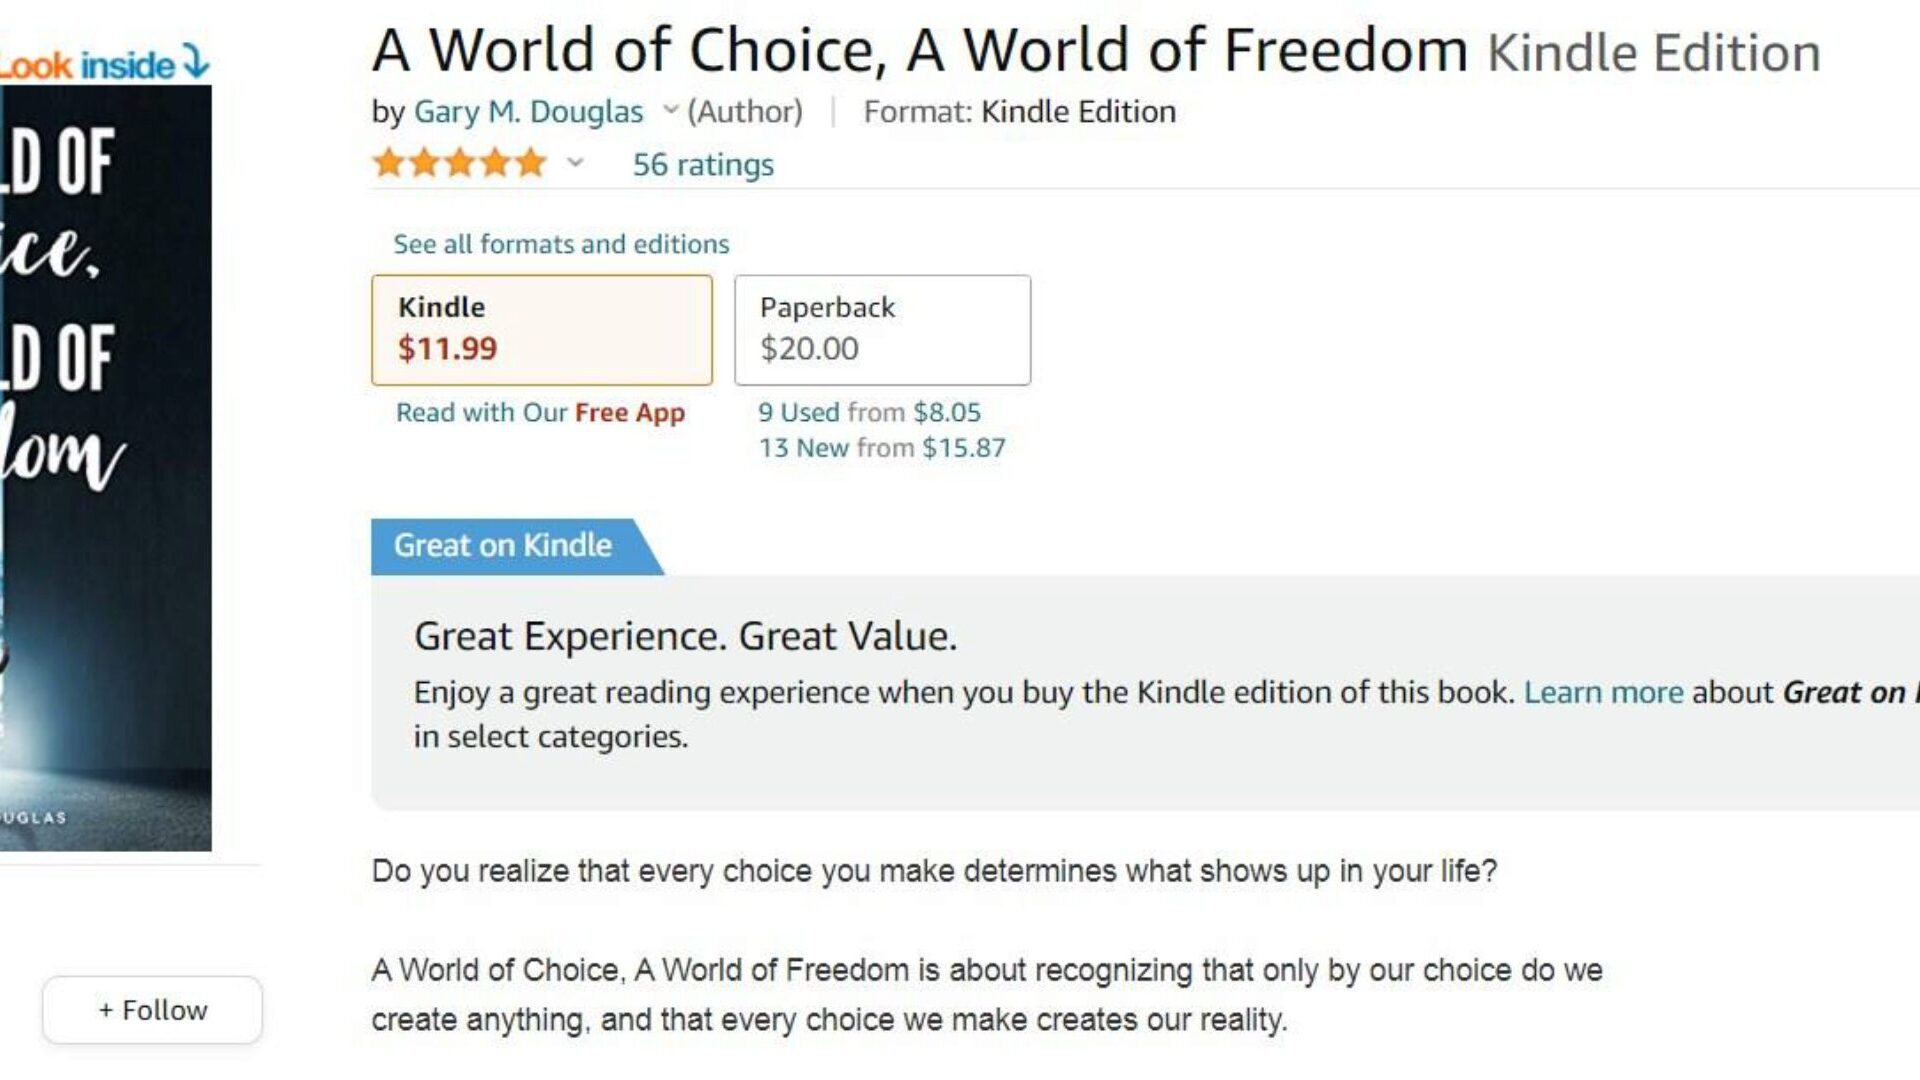Expand the star rating breakdown chevron
Viewport: 1920px width, 1080px height.
(x=574, y=163)
